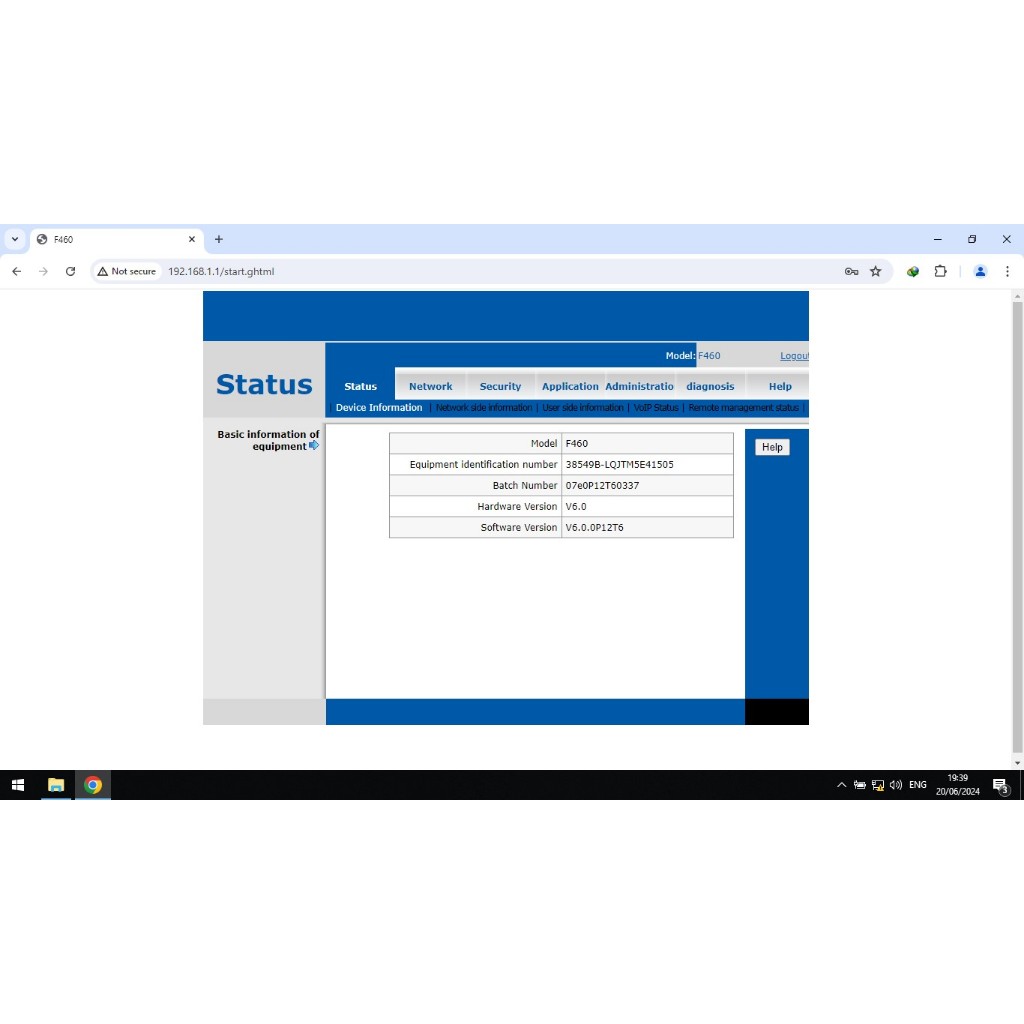The height and width of the screenshot is (1024, 1024).
Task: Click Basic information of equipment sidebar item
Action: coord(268,440)
